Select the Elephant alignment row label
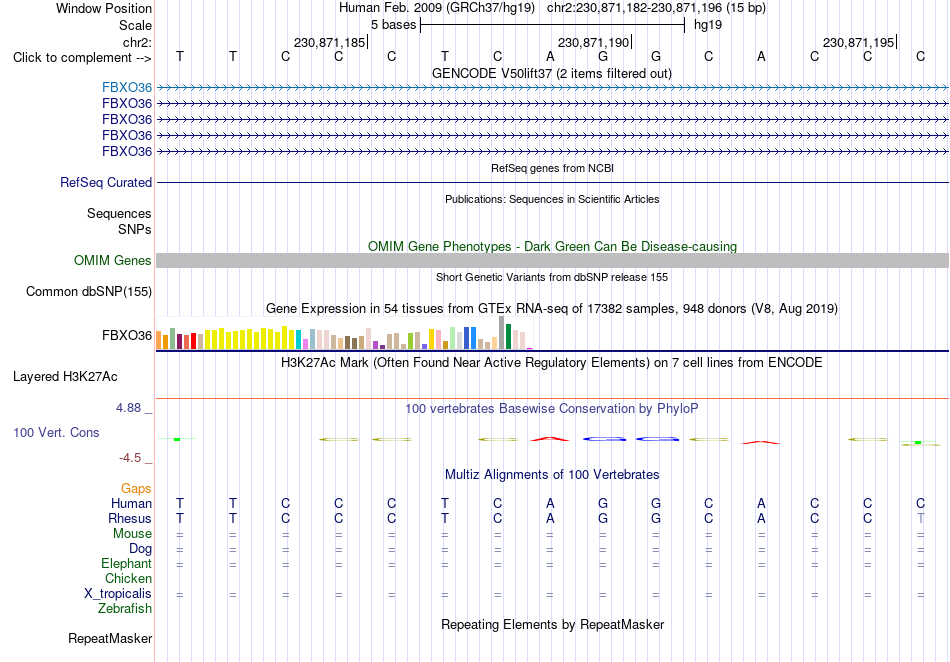The image size is (950, 662). [127, 563]
